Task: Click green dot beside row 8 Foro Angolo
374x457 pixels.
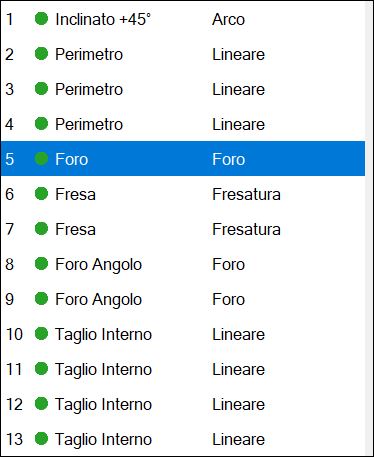Action: (41, 264)
